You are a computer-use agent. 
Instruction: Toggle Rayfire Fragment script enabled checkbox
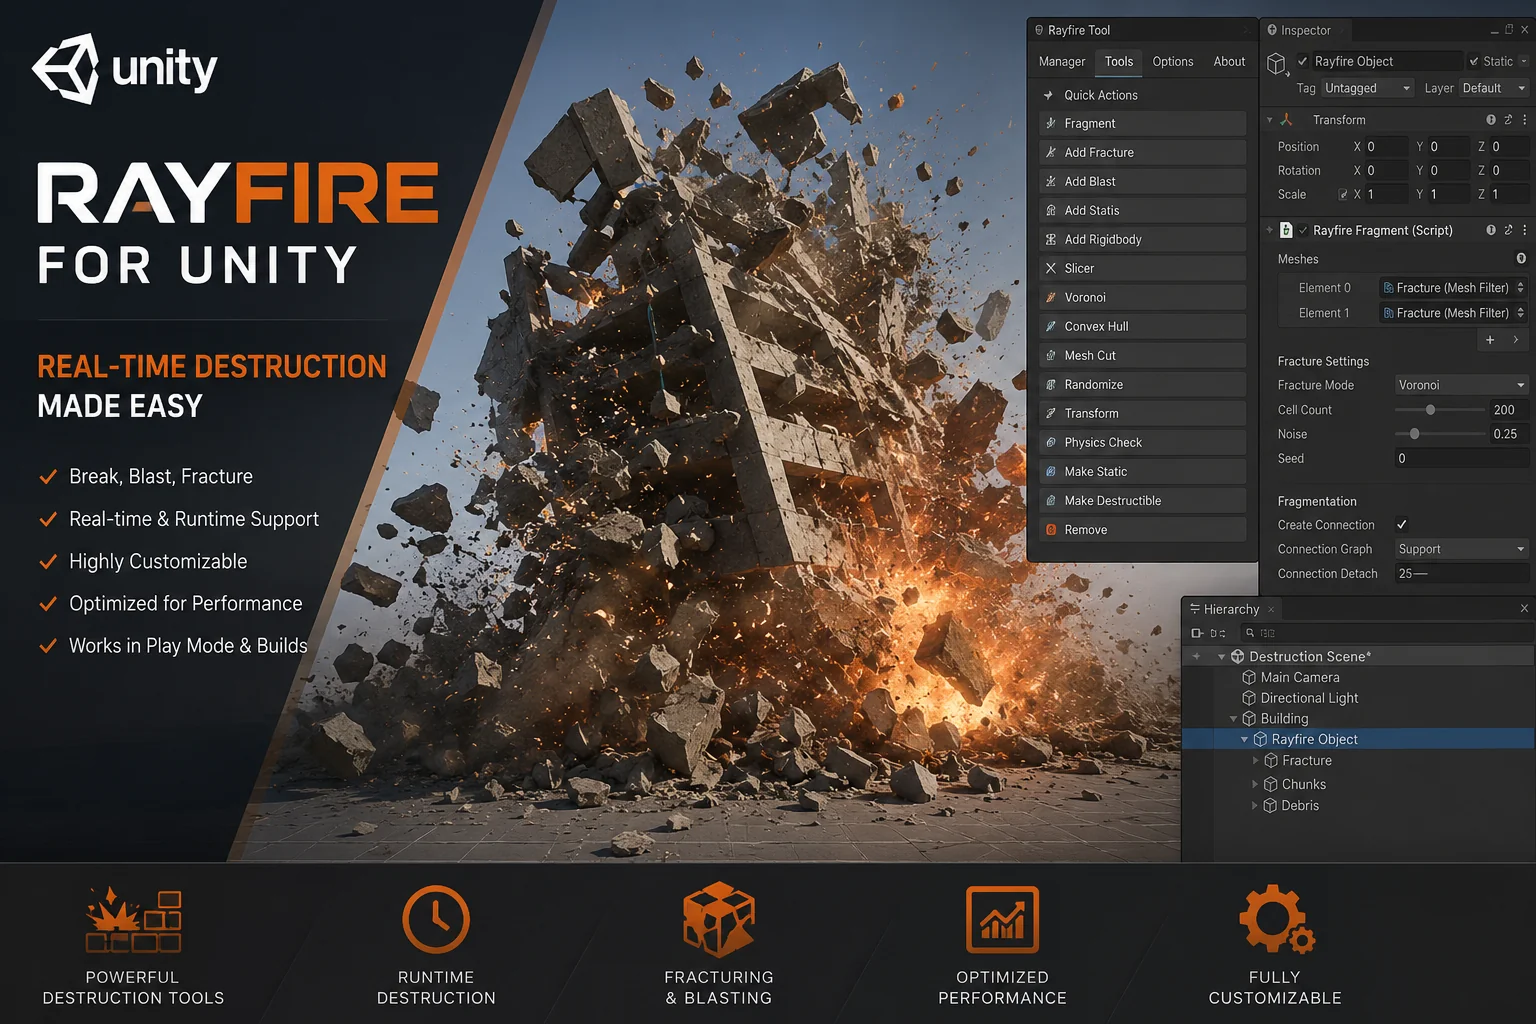coord(1303,230)
